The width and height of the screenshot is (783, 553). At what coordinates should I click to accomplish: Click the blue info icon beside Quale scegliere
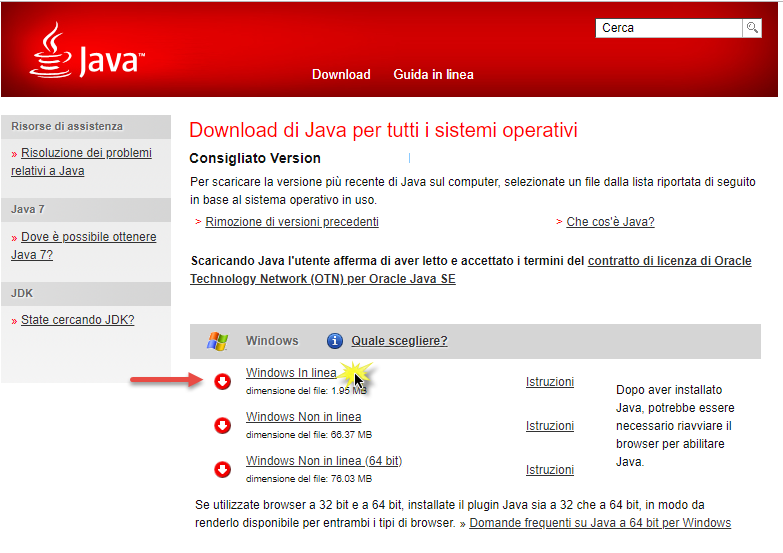[335, 341]
